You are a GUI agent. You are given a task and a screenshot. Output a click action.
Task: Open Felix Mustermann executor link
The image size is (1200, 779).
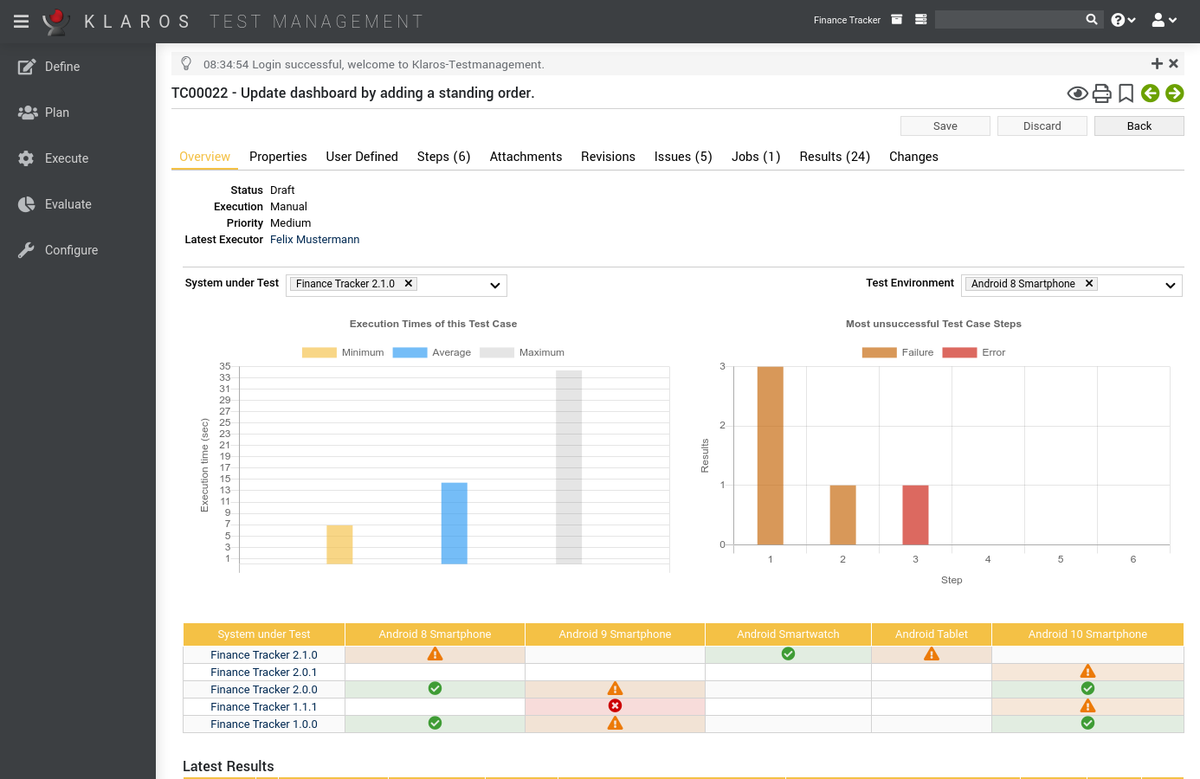(x=315, y=240)
